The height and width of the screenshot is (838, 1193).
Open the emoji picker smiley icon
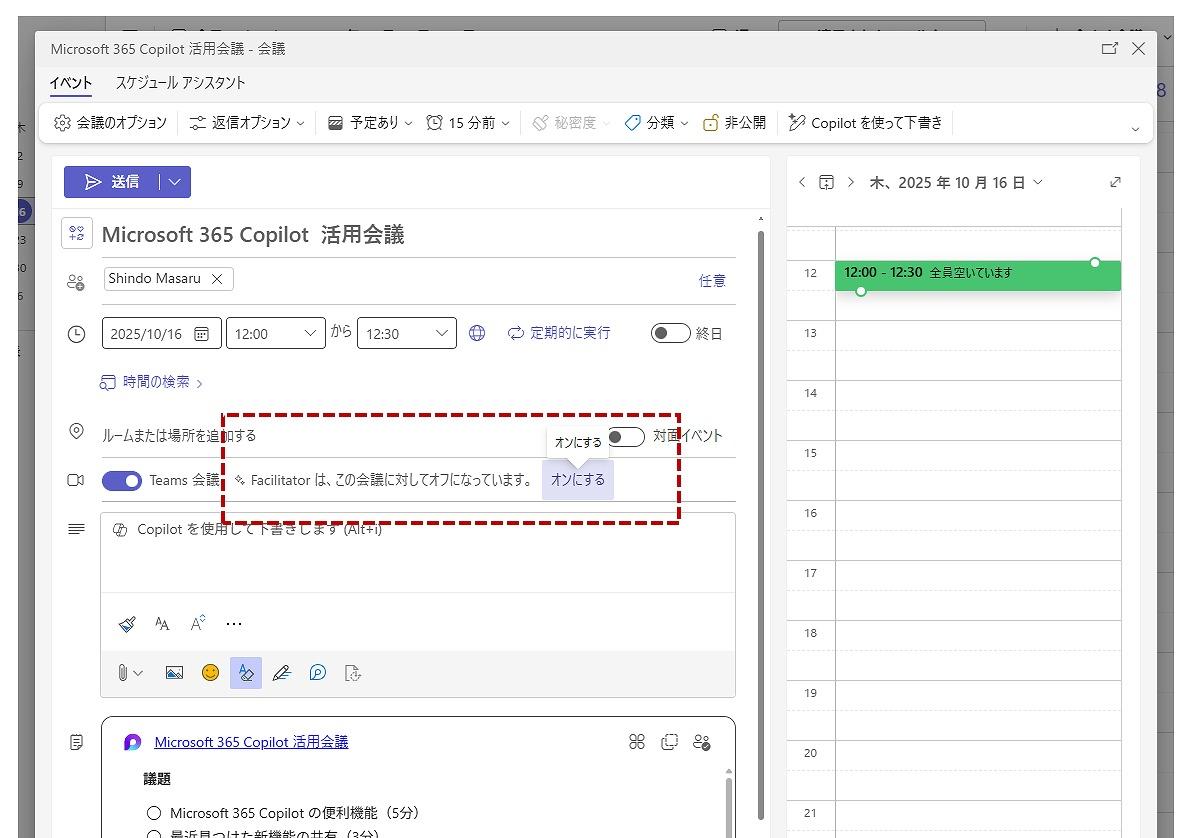(x=210, y=673)
